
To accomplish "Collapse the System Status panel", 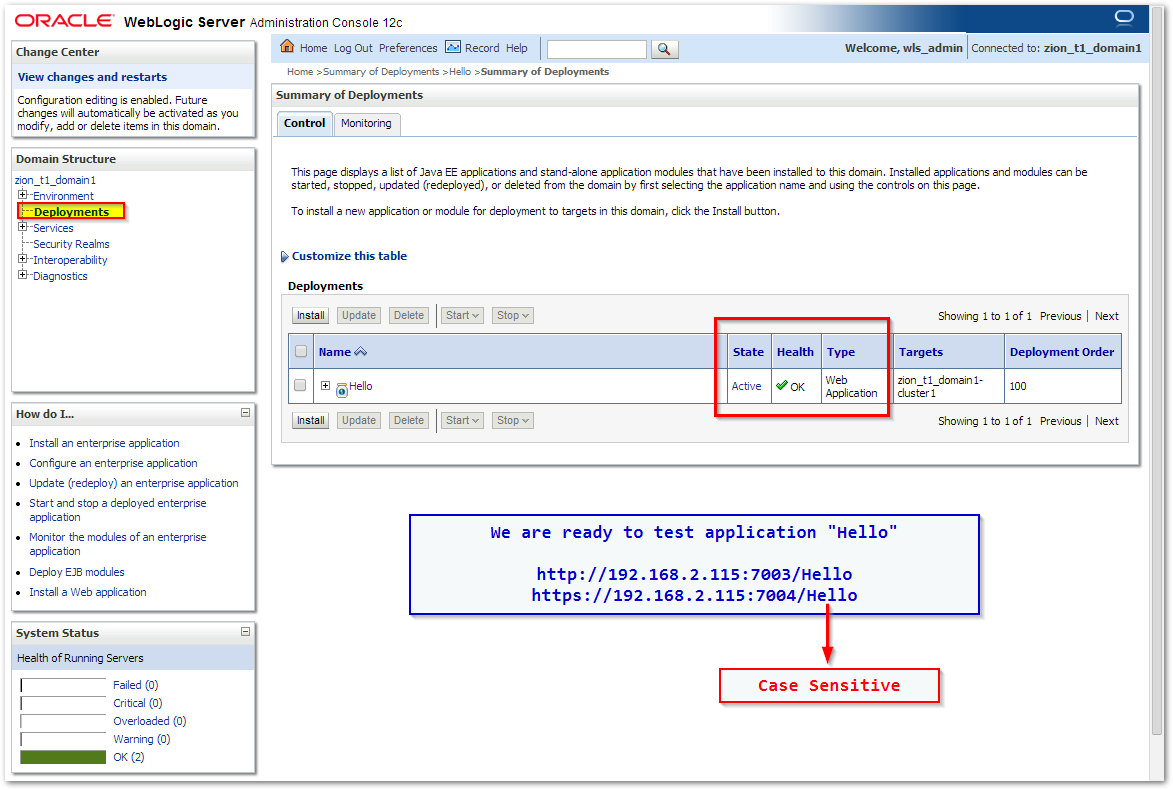I will [x=245, y=632].
